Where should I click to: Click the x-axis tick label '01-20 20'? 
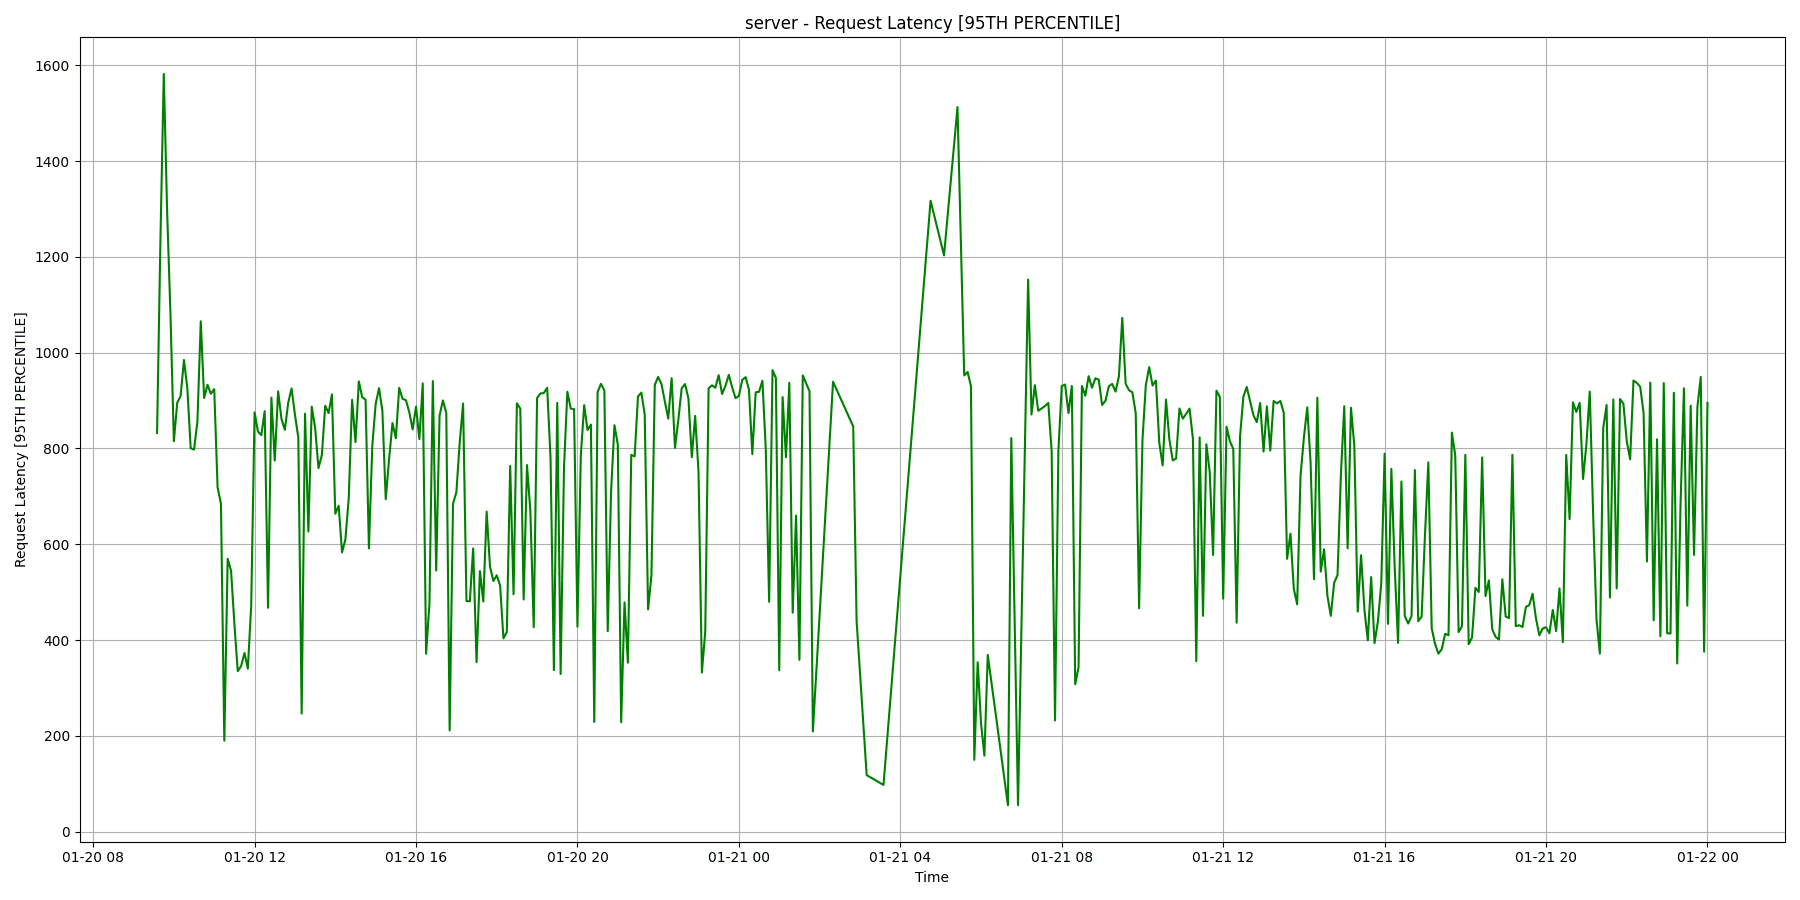pyautogui.click(x=578, y=857)
